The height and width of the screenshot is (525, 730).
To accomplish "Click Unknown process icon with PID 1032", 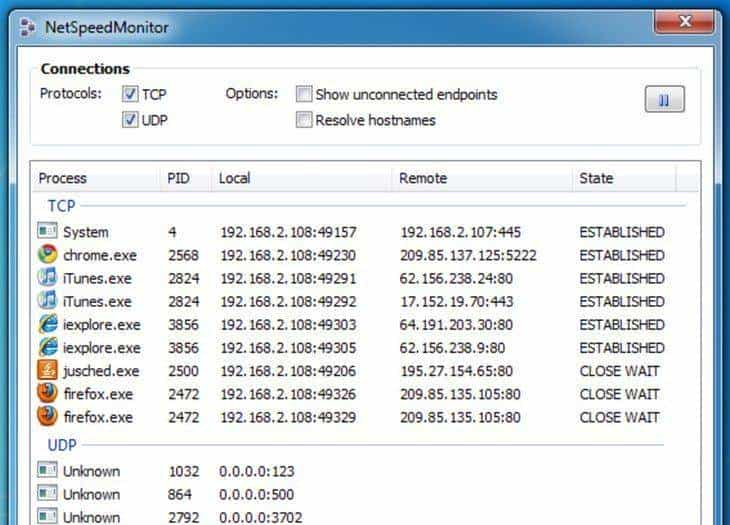I will coord(47,470).
